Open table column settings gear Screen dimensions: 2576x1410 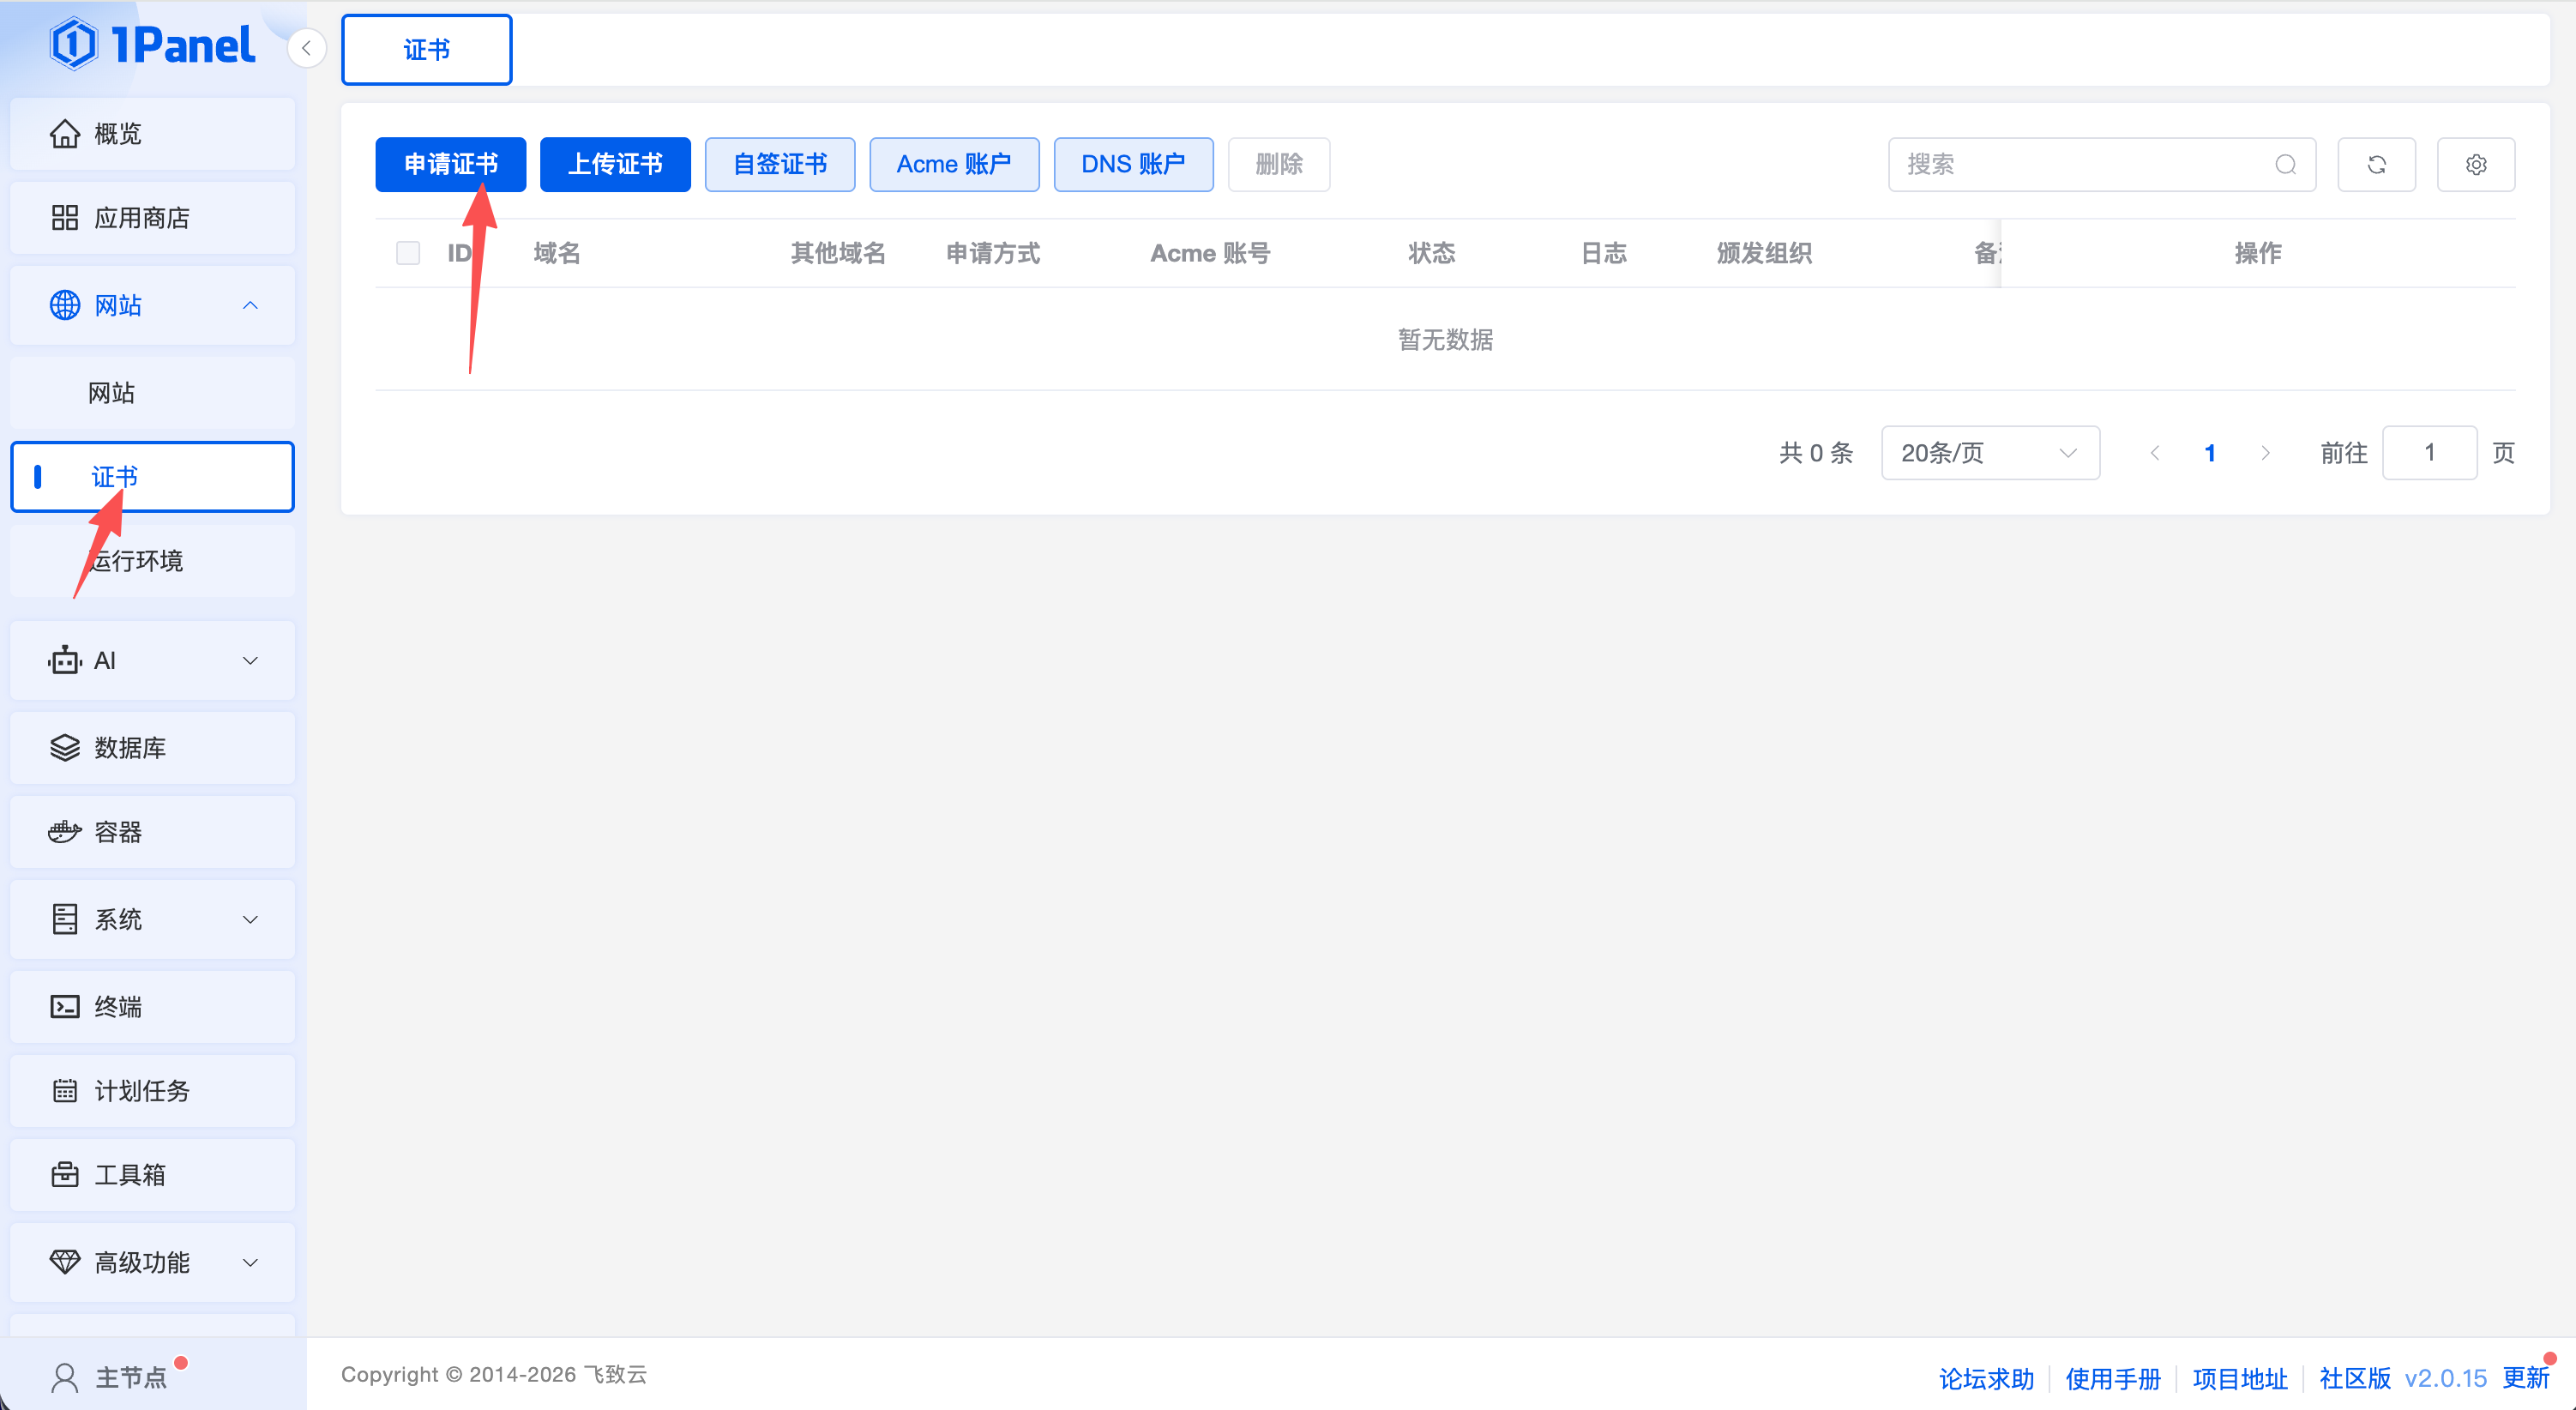point(2476,164)
